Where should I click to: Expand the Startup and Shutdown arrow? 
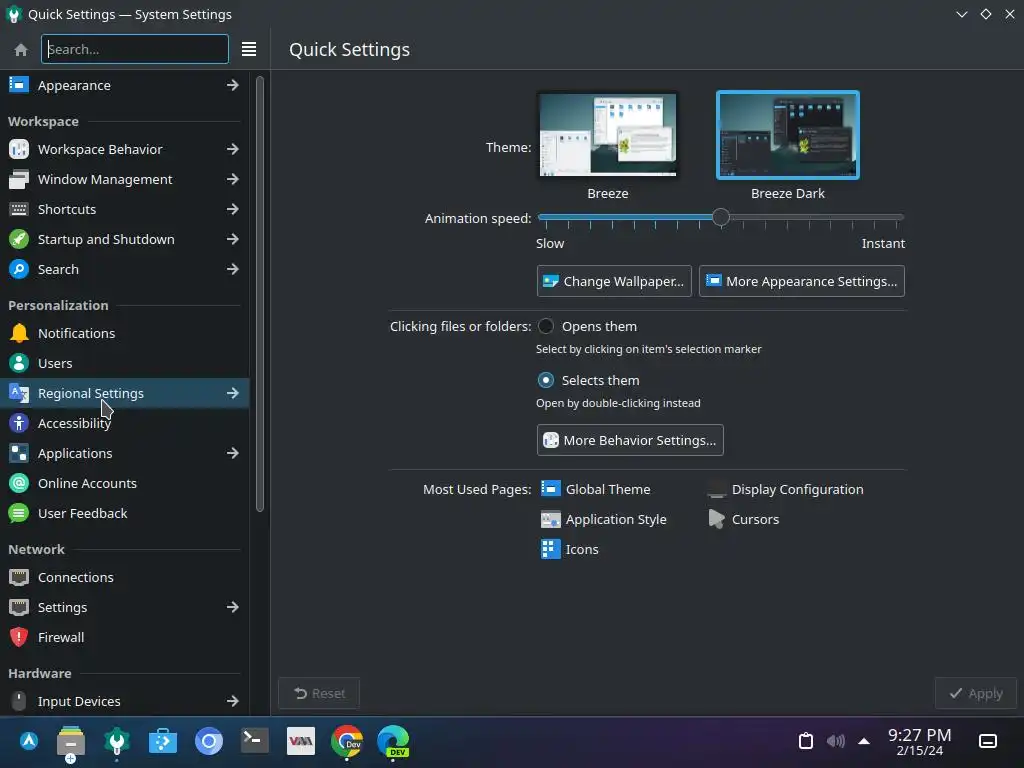(232, 239)
